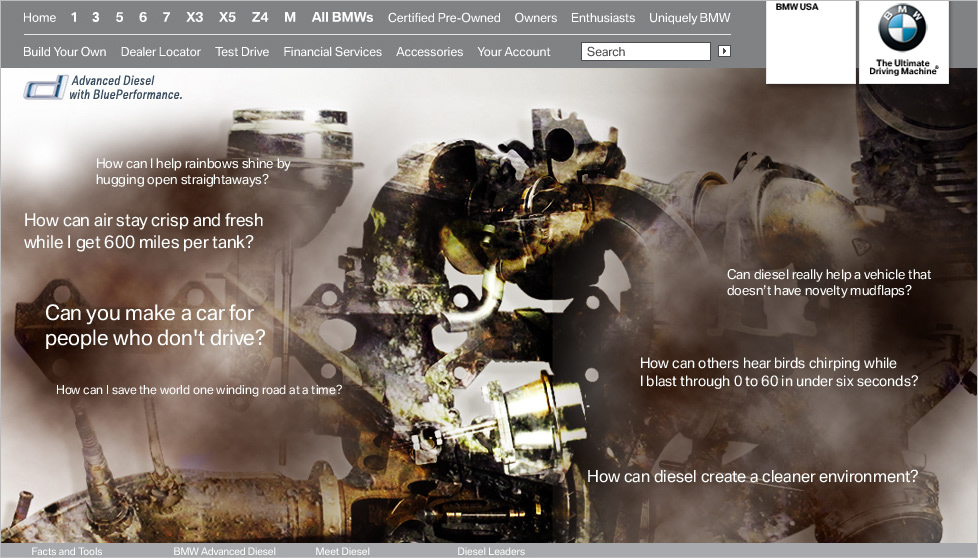Open the Home navigation link

pyautogui.click(x=40, y=18)
